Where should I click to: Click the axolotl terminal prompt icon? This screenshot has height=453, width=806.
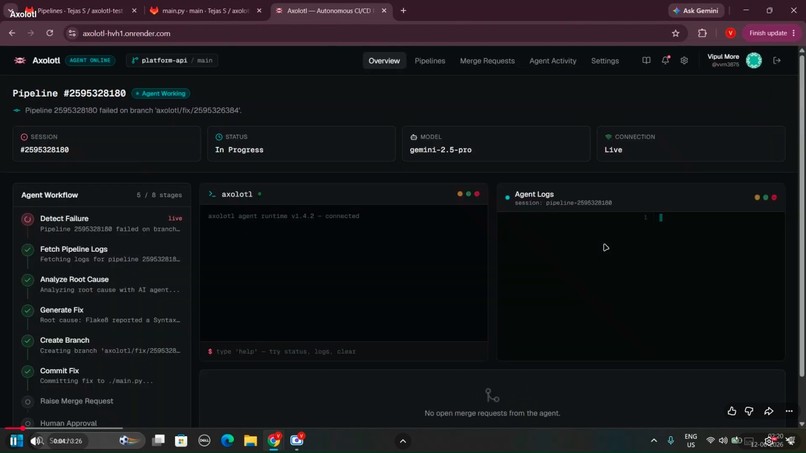[x=212, y=194]
